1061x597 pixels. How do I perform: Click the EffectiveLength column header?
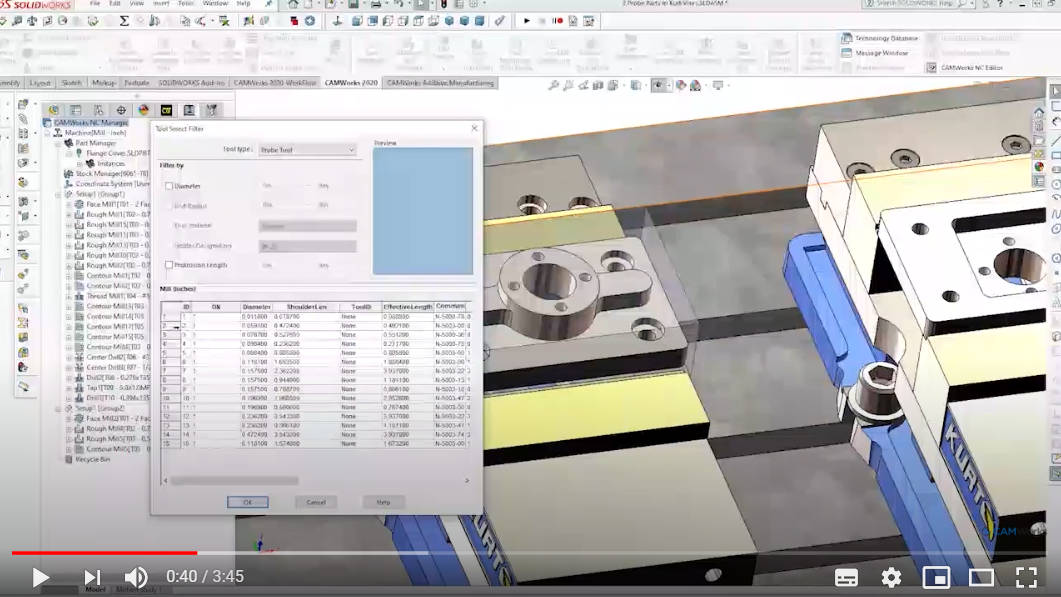pyautogui.click(x=407, y=307)
